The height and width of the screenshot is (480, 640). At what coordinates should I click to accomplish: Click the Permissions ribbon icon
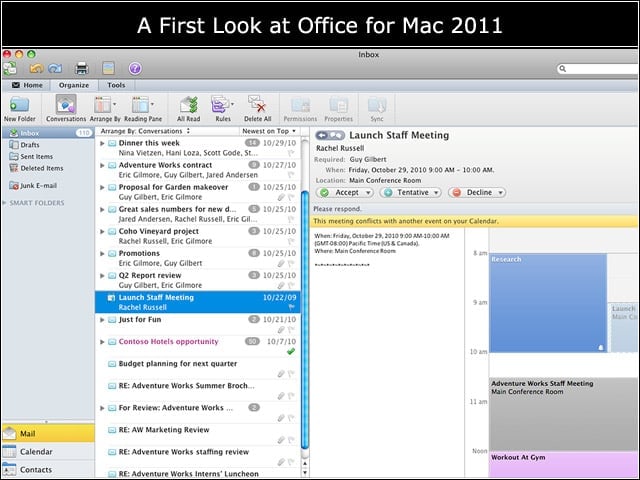click(x=300, y=109)
